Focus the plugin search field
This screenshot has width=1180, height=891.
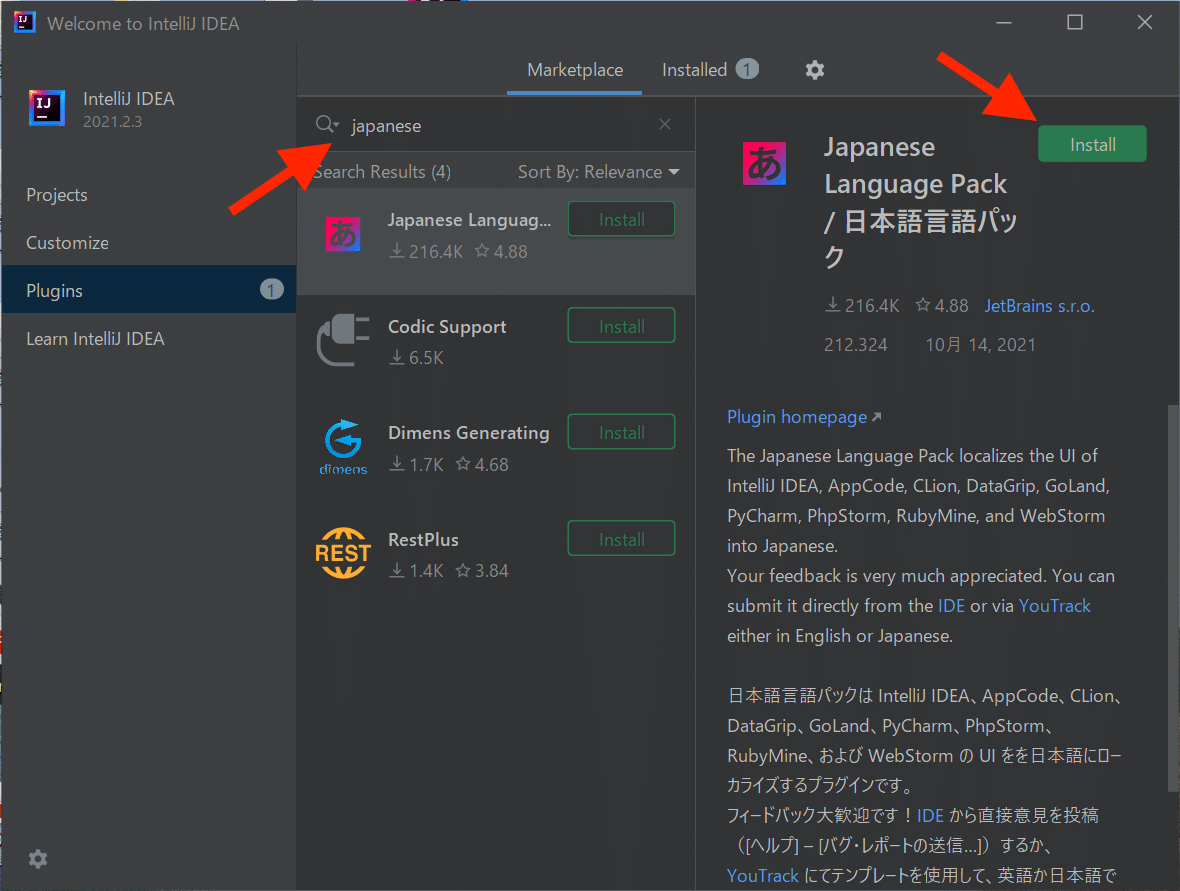[497, 125]
